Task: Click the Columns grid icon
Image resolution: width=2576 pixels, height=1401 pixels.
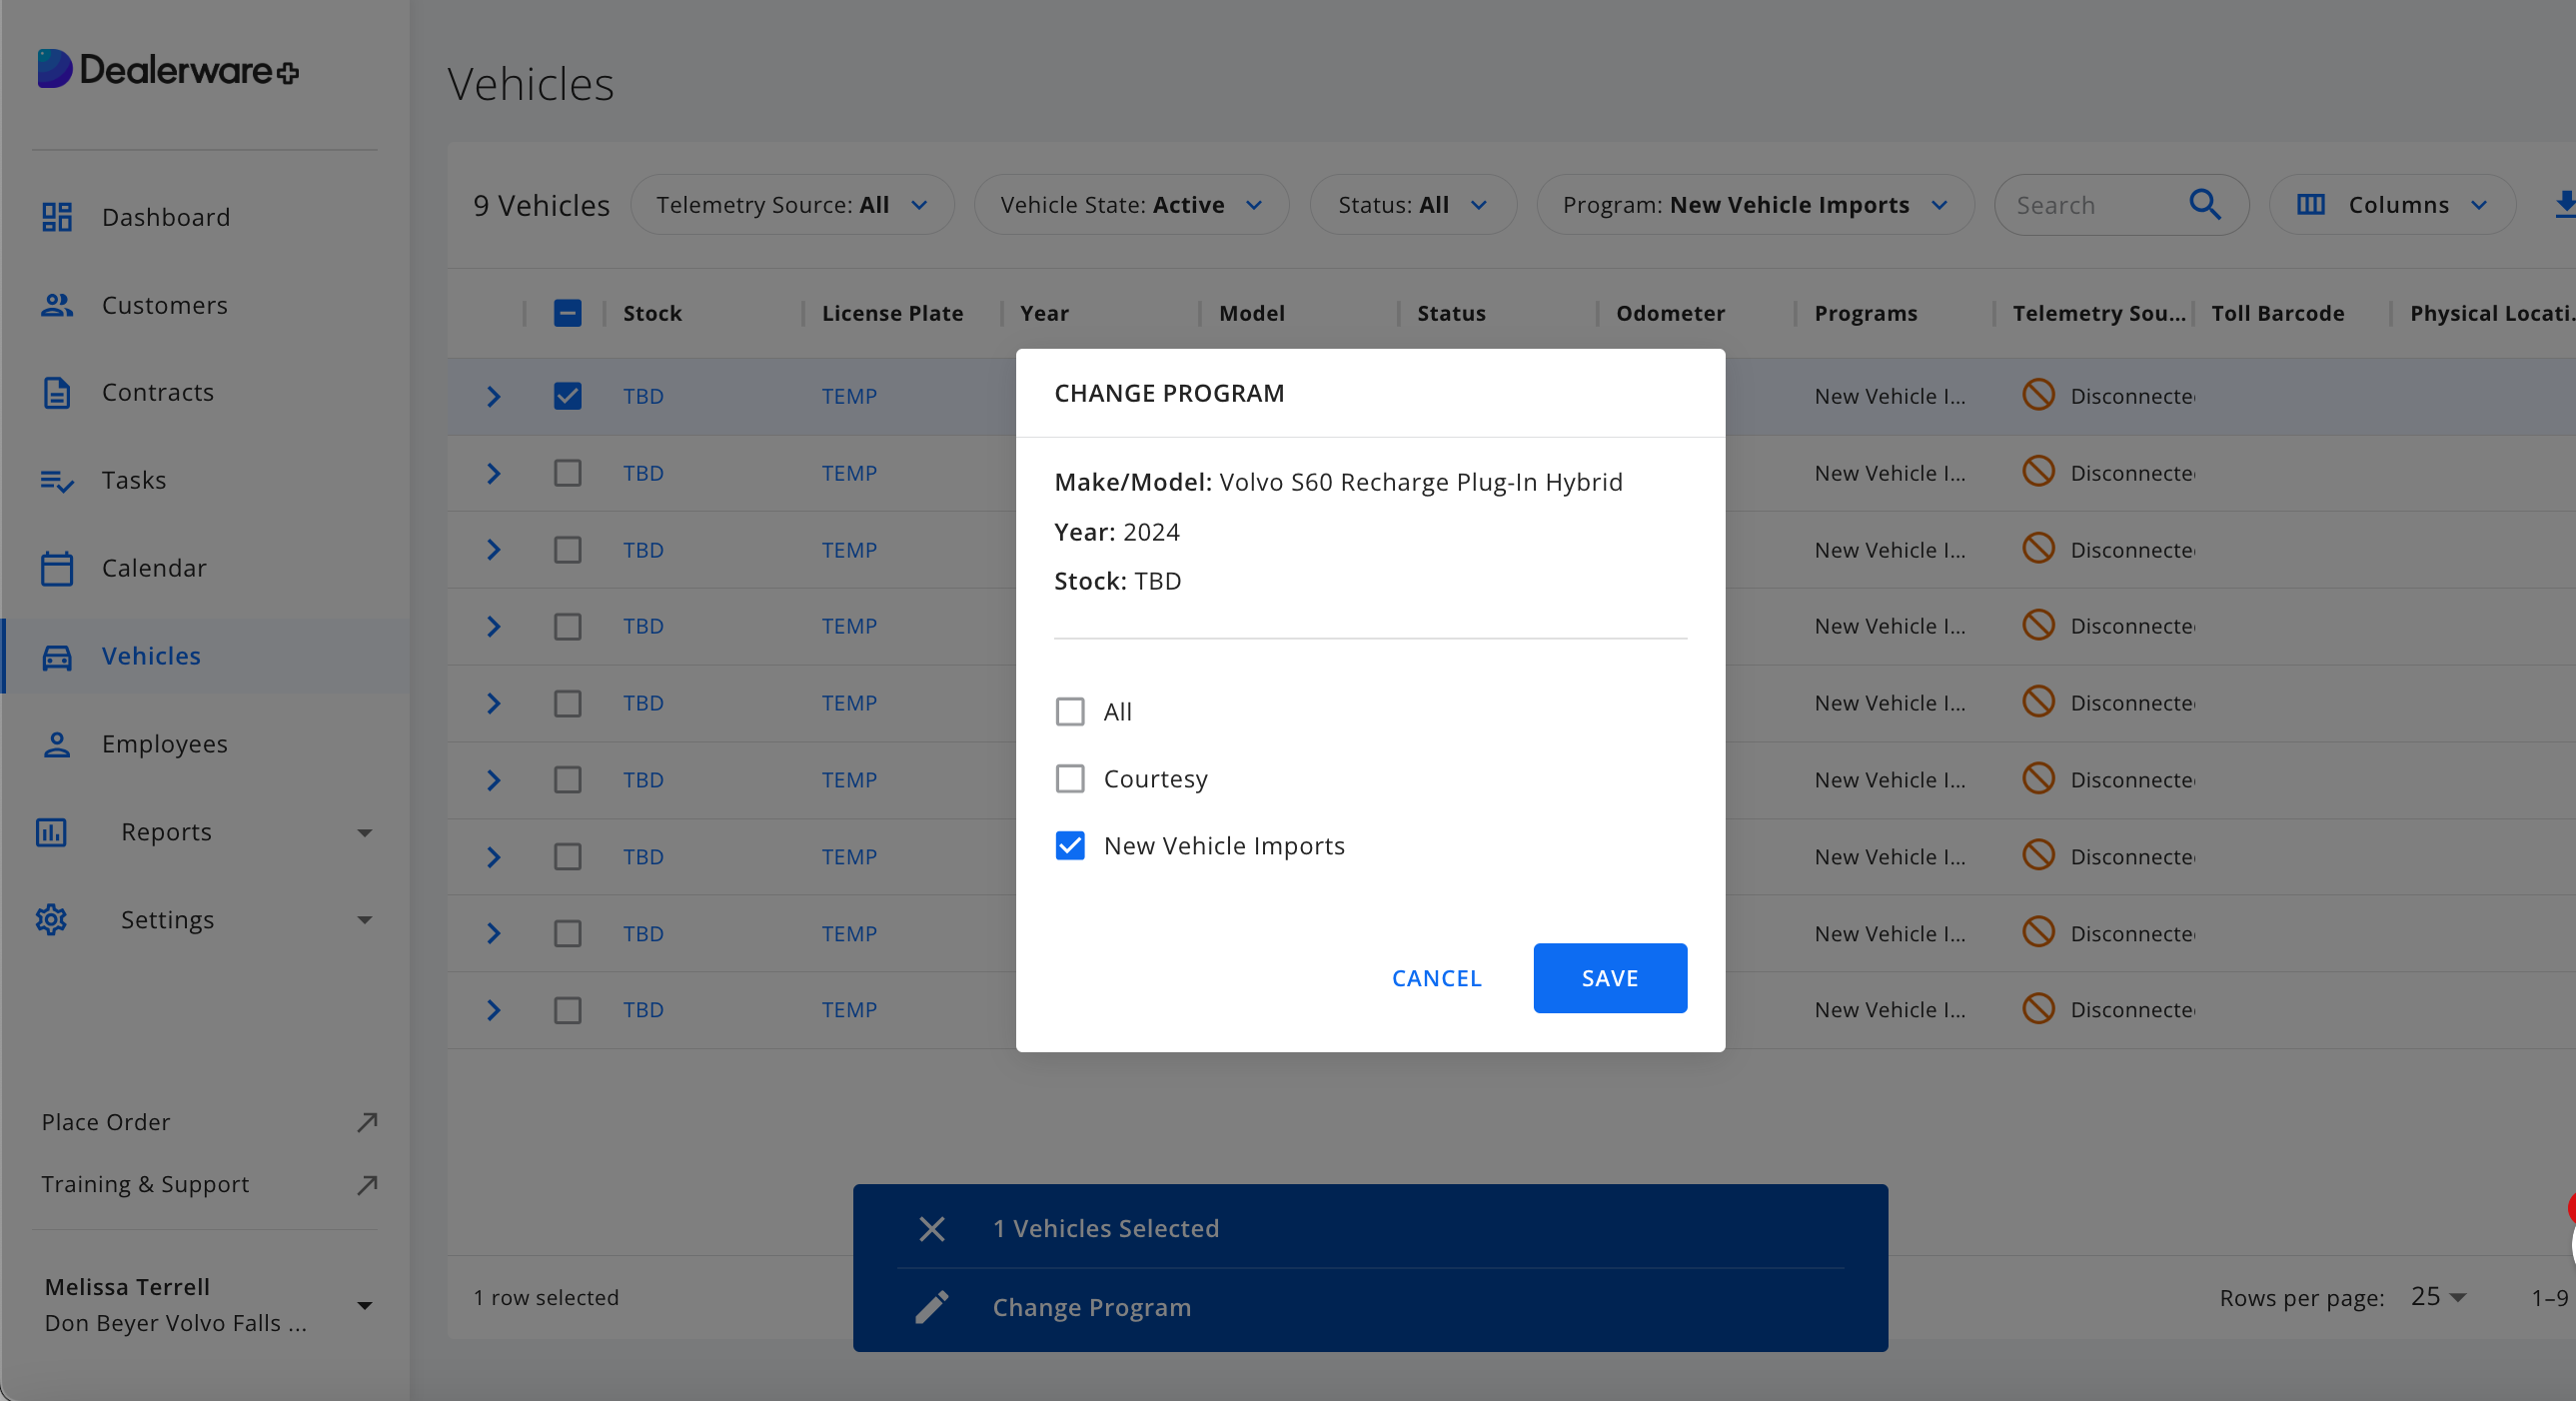Action: [2310, 205]
